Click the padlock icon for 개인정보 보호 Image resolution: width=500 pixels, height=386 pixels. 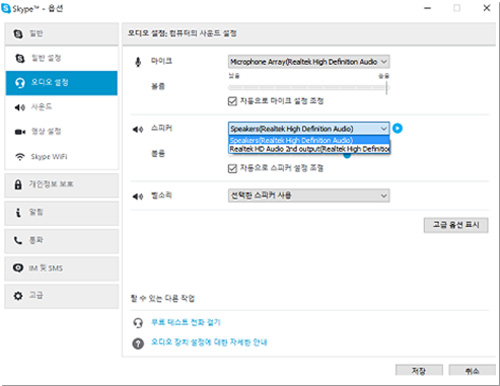[18, 184]
